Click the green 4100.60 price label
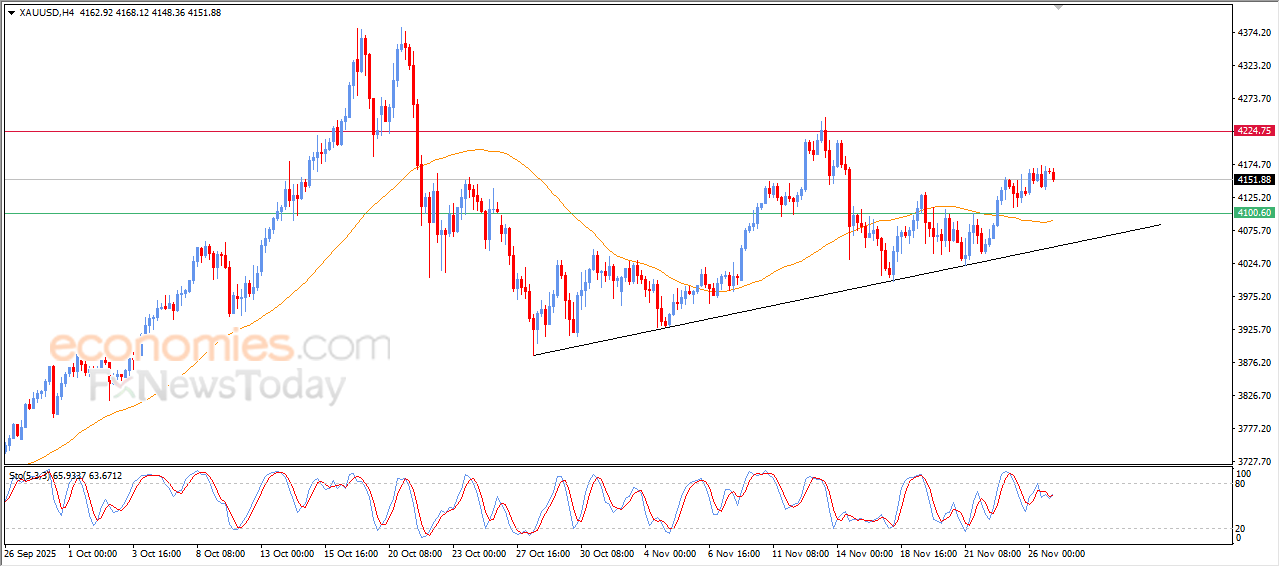Viewport: 1280px width, 567px height. click(x=1253, y=213)
